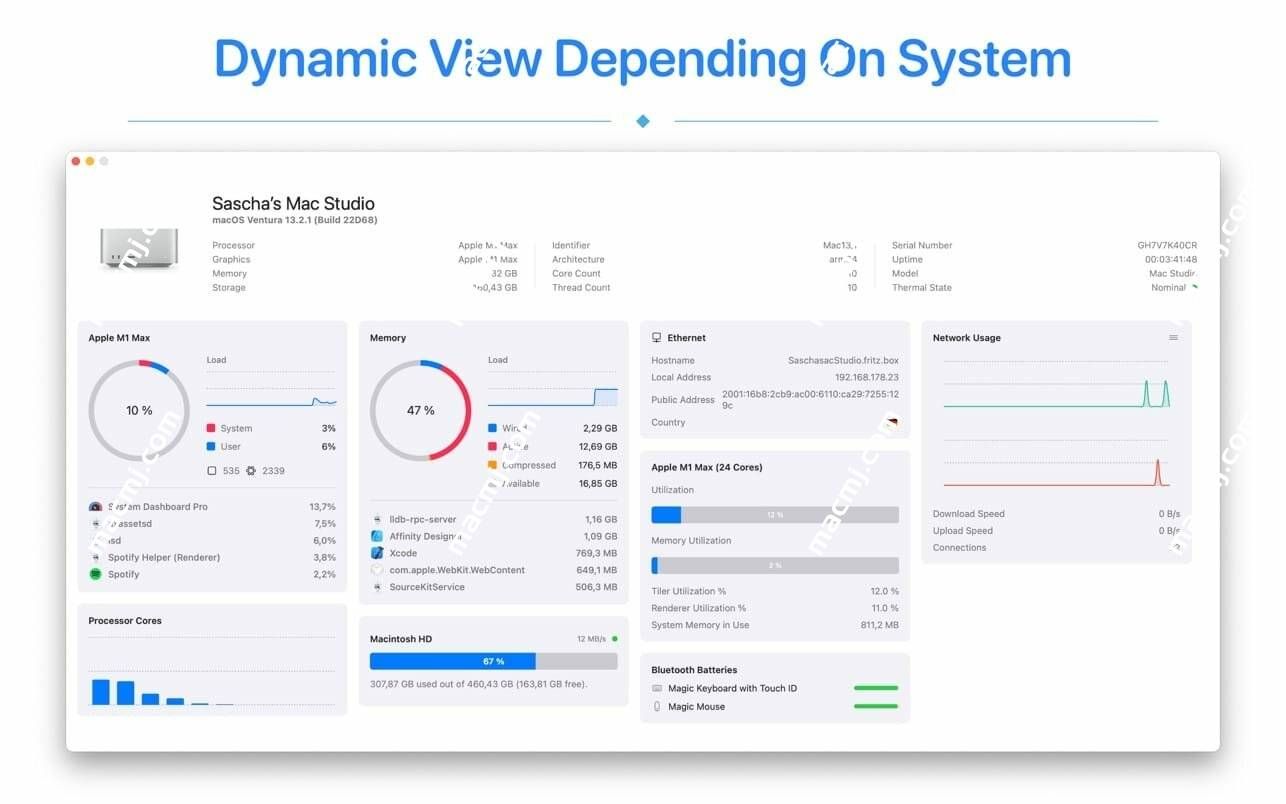This screenshot has height=804, width=1286.
Task: Click the Storage value in system info
Action: (495, 288)
